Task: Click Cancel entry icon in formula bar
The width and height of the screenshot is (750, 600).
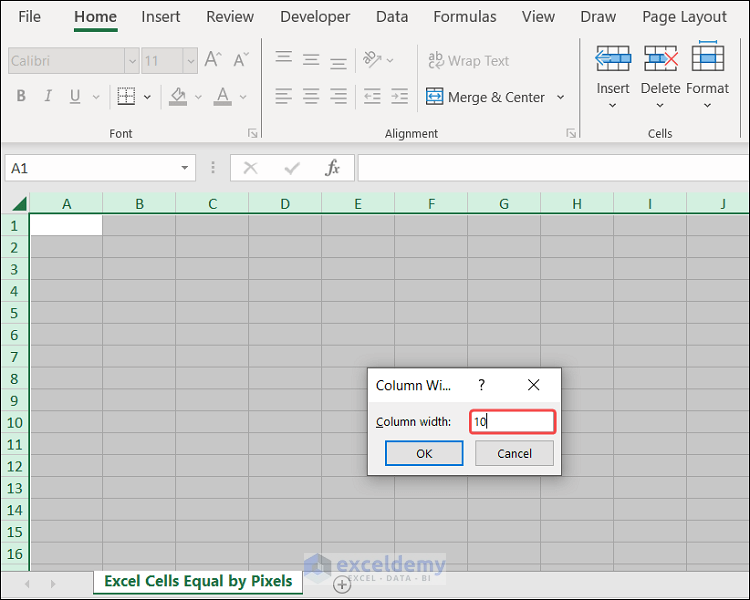Action: pos(250,168)
